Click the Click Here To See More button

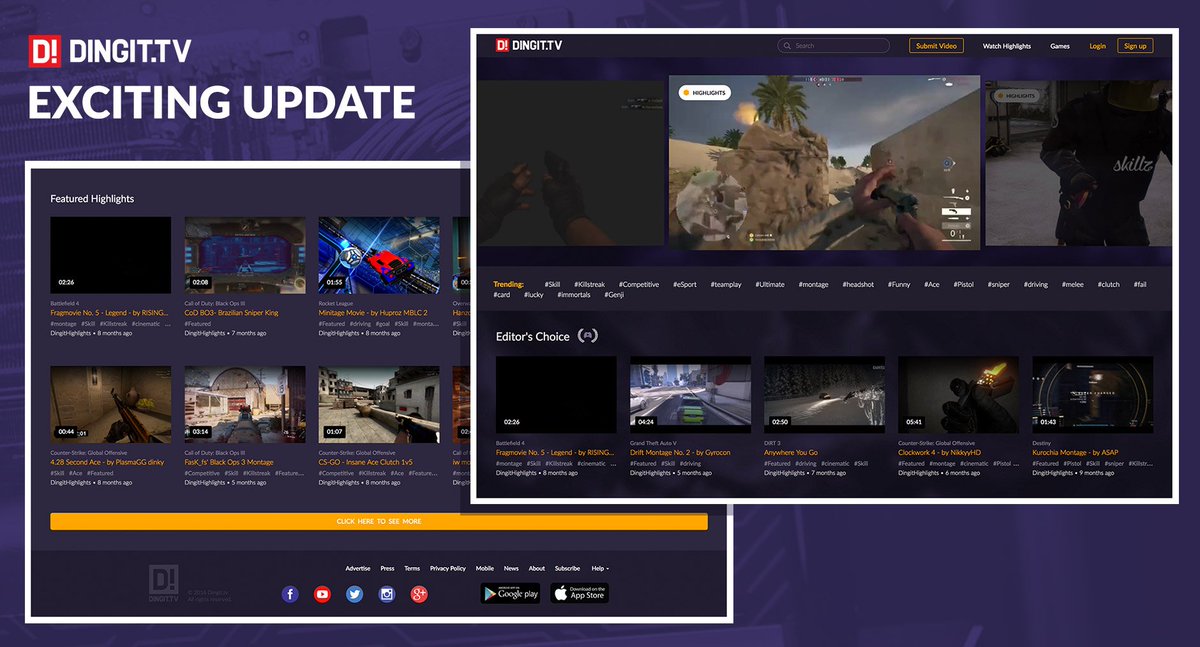(379, 522)
